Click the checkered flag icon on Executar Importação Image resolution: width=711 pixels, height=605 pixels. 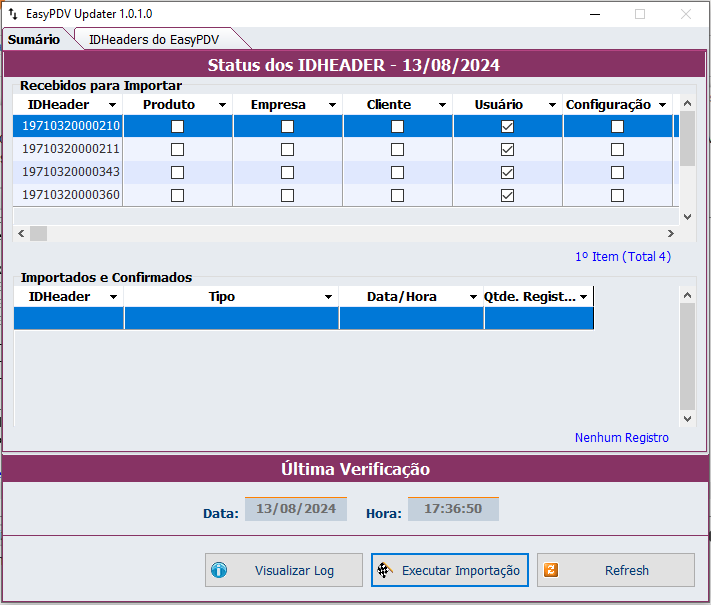pyautogui.click(x=384, y=570)
